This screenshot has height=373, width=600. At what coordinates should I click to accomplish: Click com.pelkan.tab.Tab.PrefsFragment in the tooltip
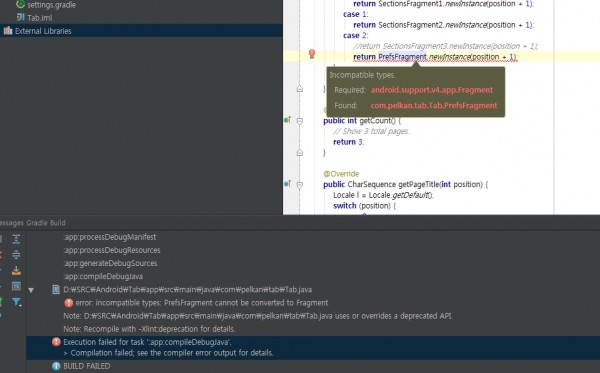tap(434, 106)
